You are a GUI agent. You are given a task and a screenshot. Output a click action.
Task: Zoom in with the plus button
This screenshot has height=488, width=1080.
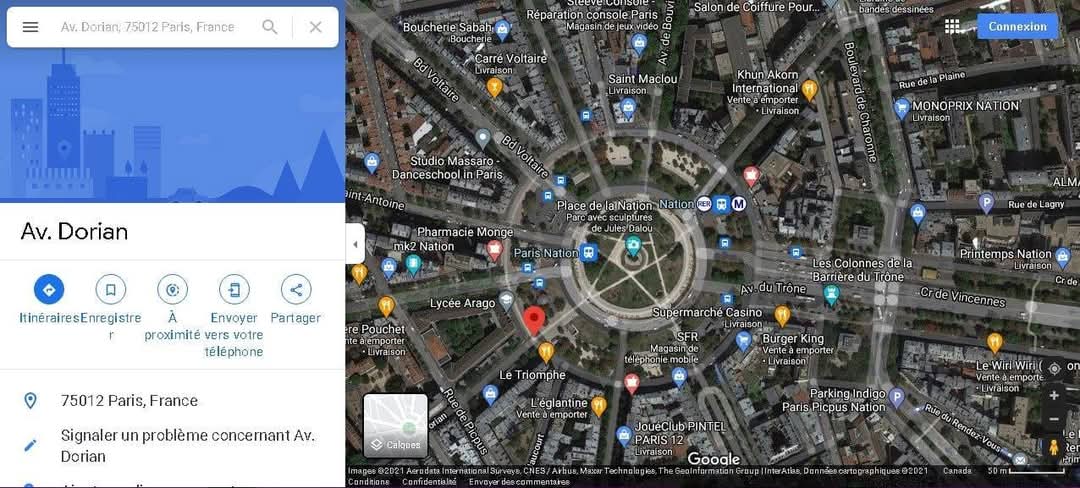point(1054,396)
